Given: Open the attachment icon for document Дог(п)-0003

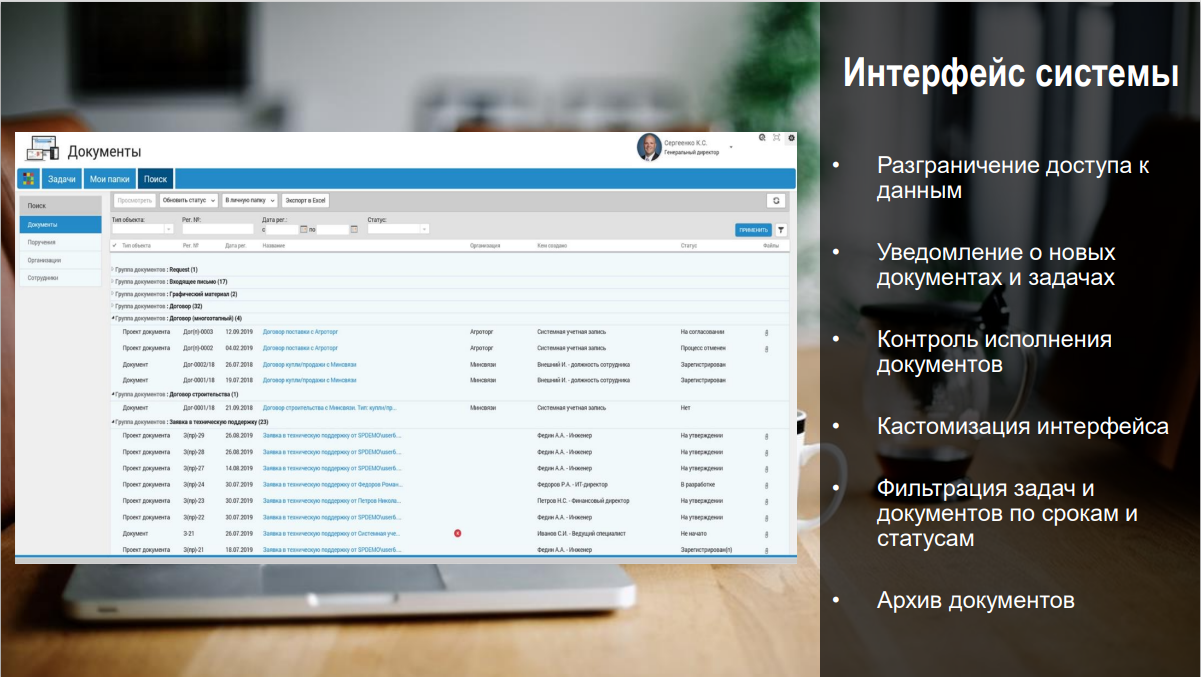Looking at the screenshot, I should [x=766, y=332].
